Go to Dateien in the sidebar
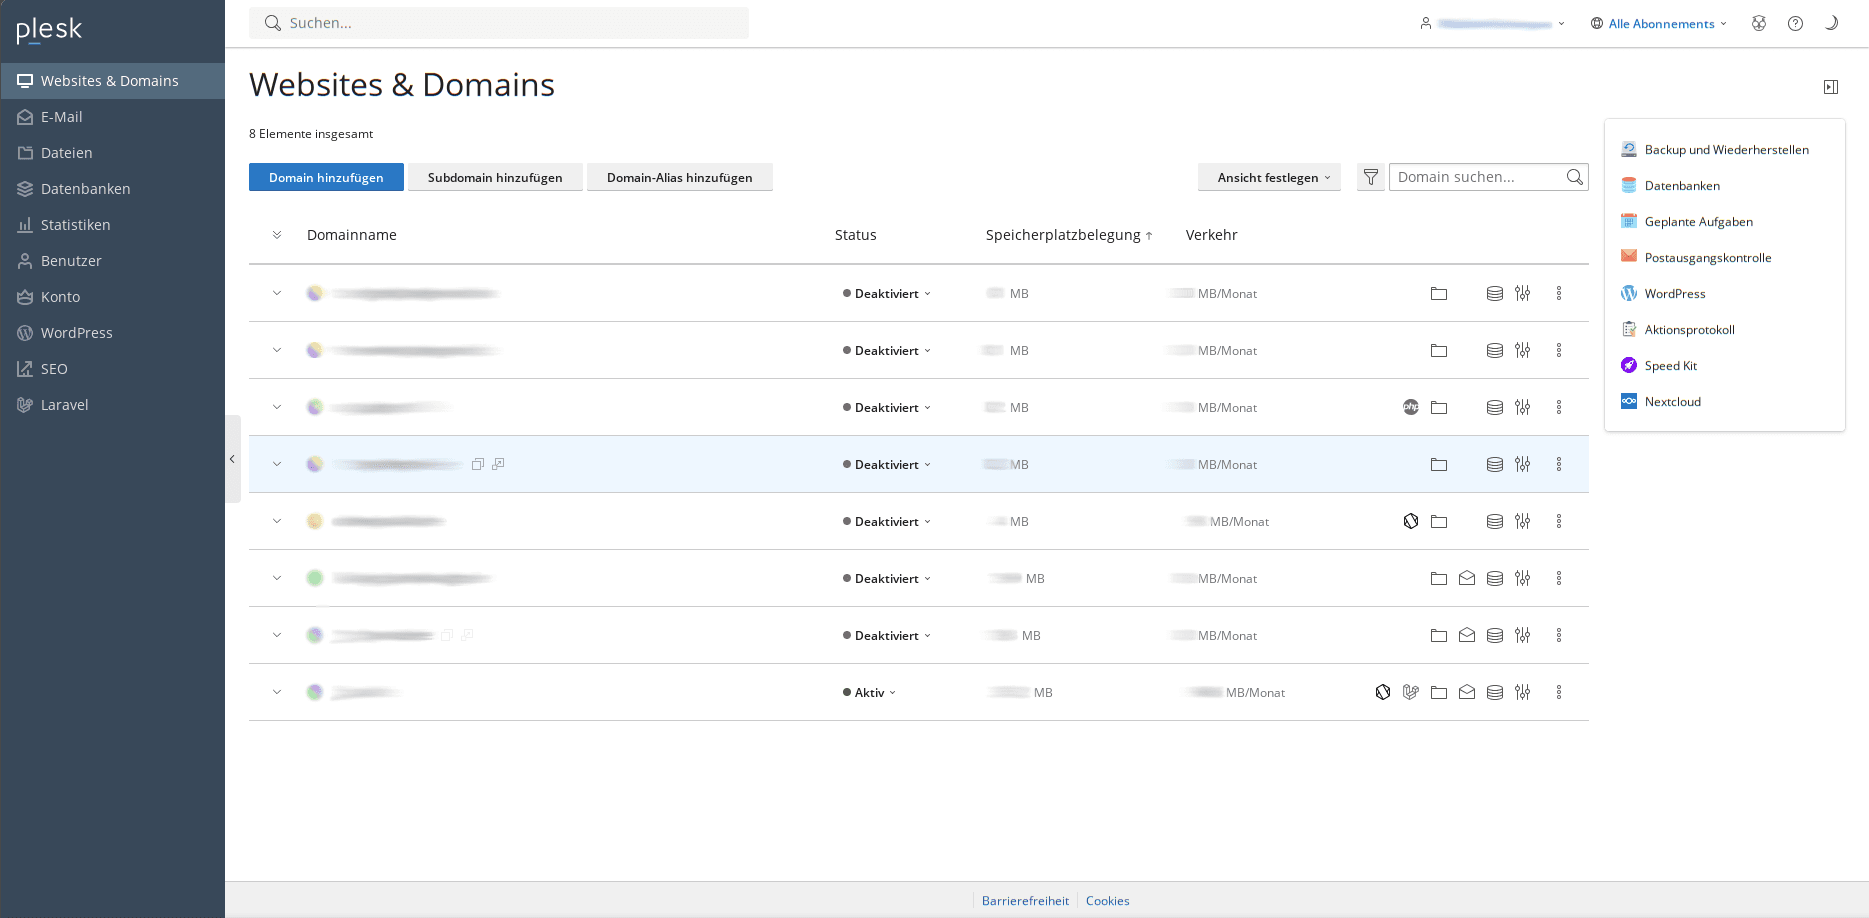1869x918 pixels. click(x=112, y=153)
